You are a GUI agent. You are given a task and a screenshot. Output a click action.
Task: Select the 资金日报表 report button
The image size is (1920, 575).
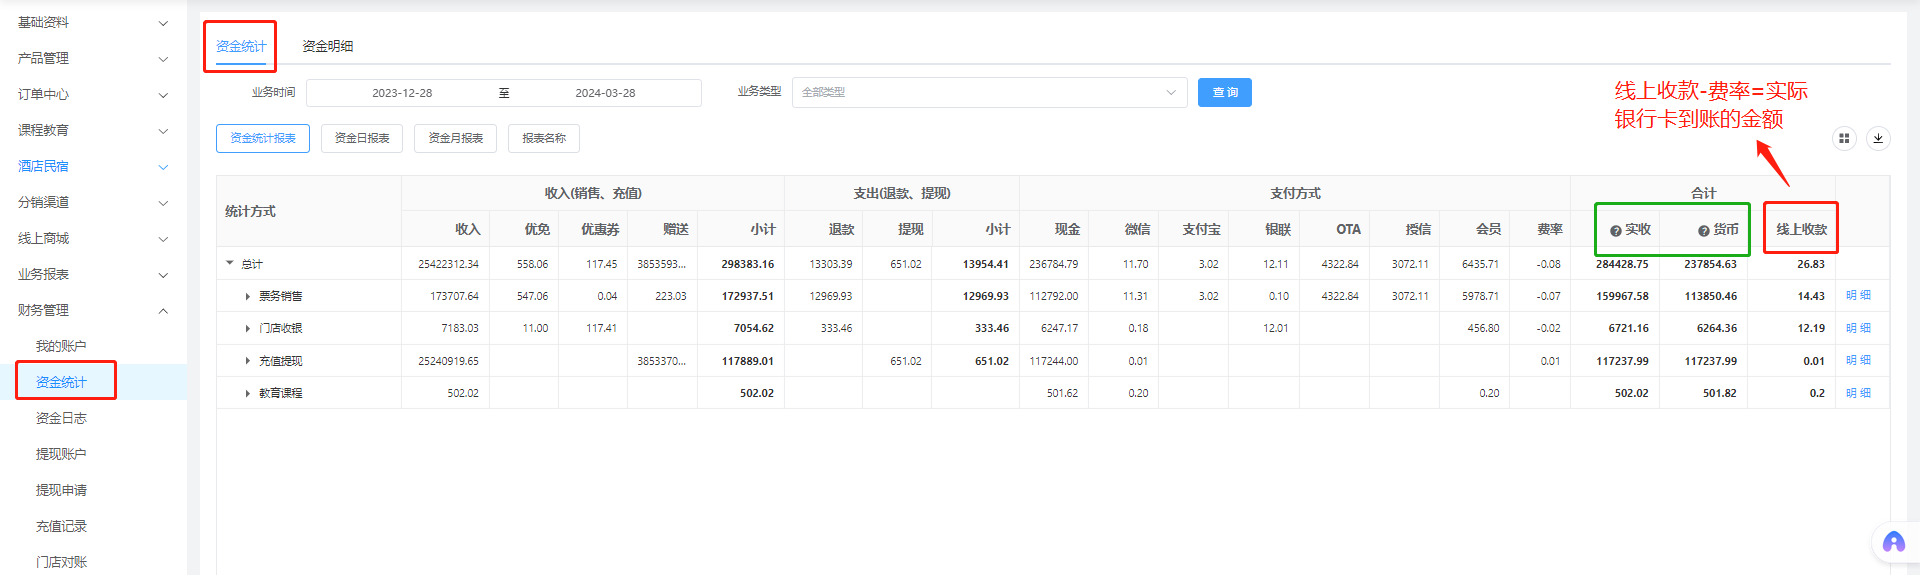361,139
